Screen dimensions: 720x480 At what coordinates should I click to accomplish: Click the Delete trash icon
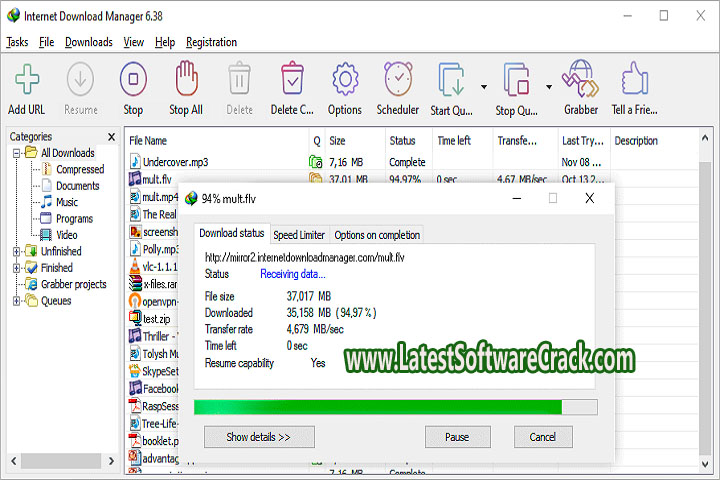click(239, 79)
